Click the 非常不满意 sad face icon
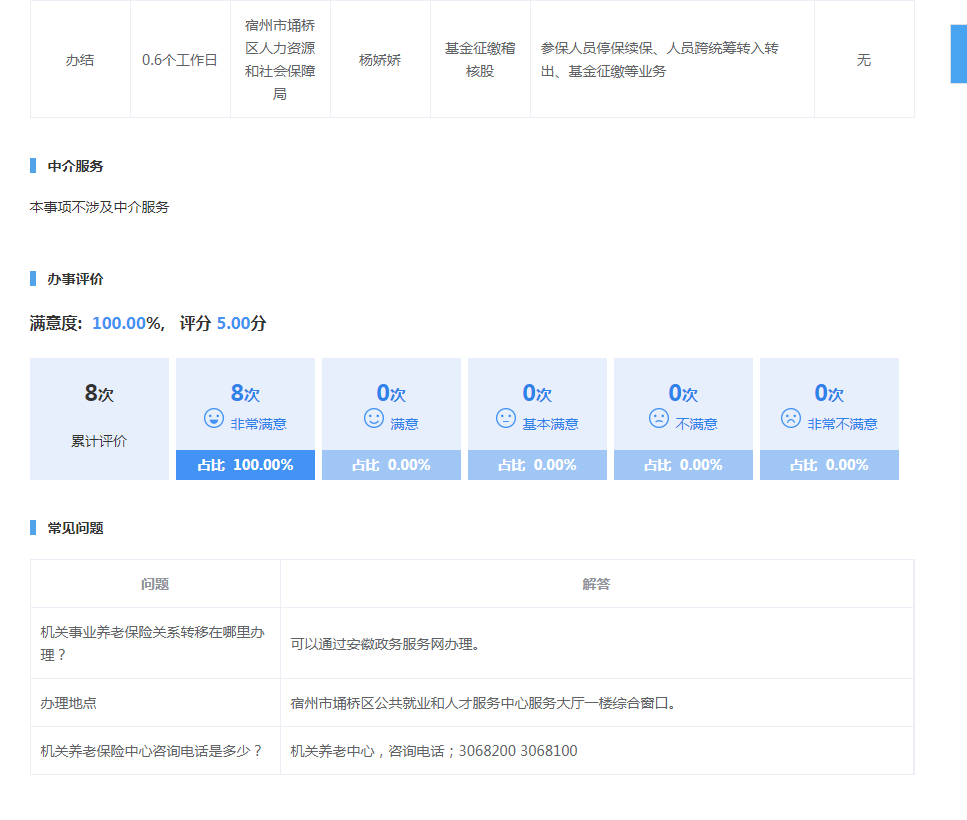967x820 pixels. 791,419
